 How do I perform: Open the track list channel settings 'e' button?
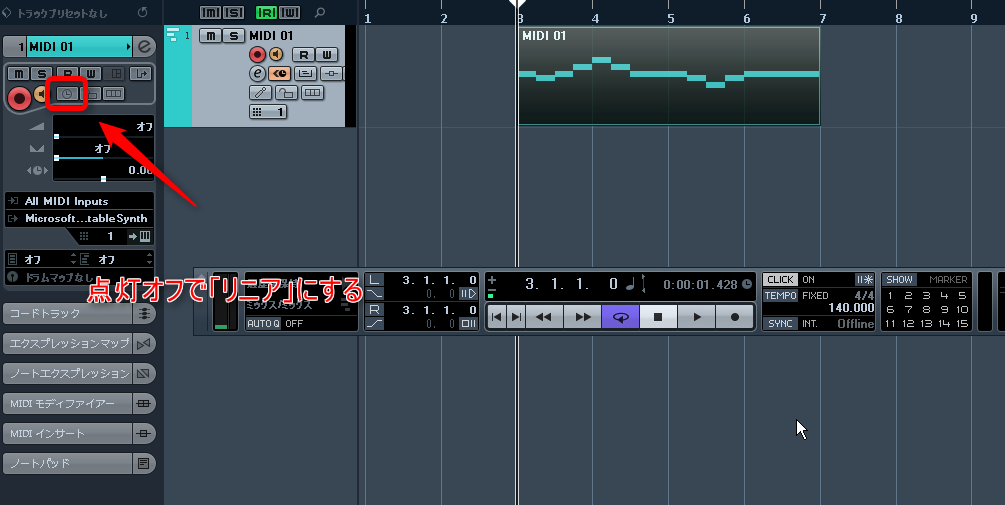point(257,74)
